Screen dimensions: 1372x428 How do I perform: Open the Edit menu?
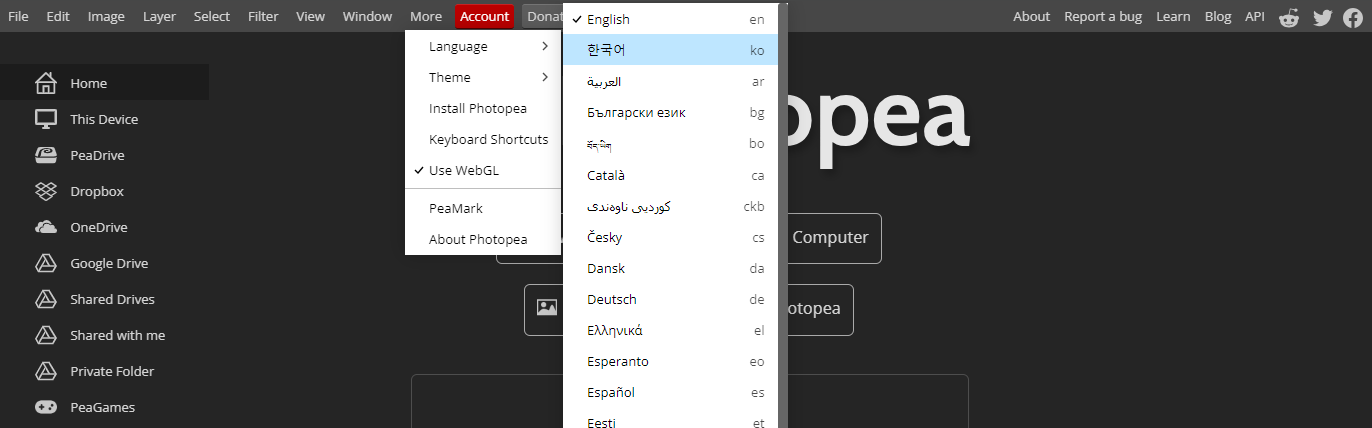(58, 16)
